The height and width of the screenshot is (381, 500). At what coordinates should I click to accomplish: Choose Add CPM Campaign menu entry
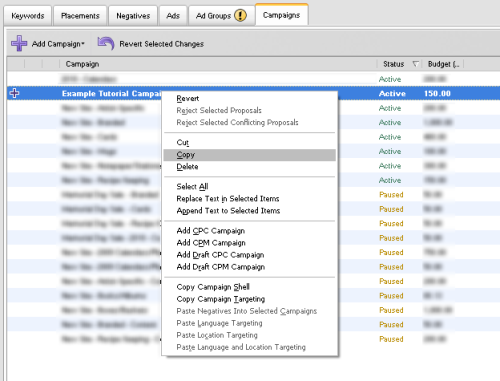tap(250, 243)
